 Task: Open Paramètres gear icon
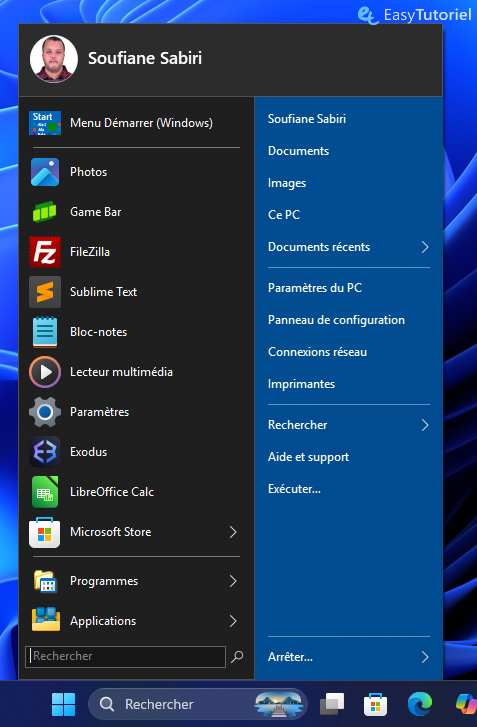click(x=45, y=412)
